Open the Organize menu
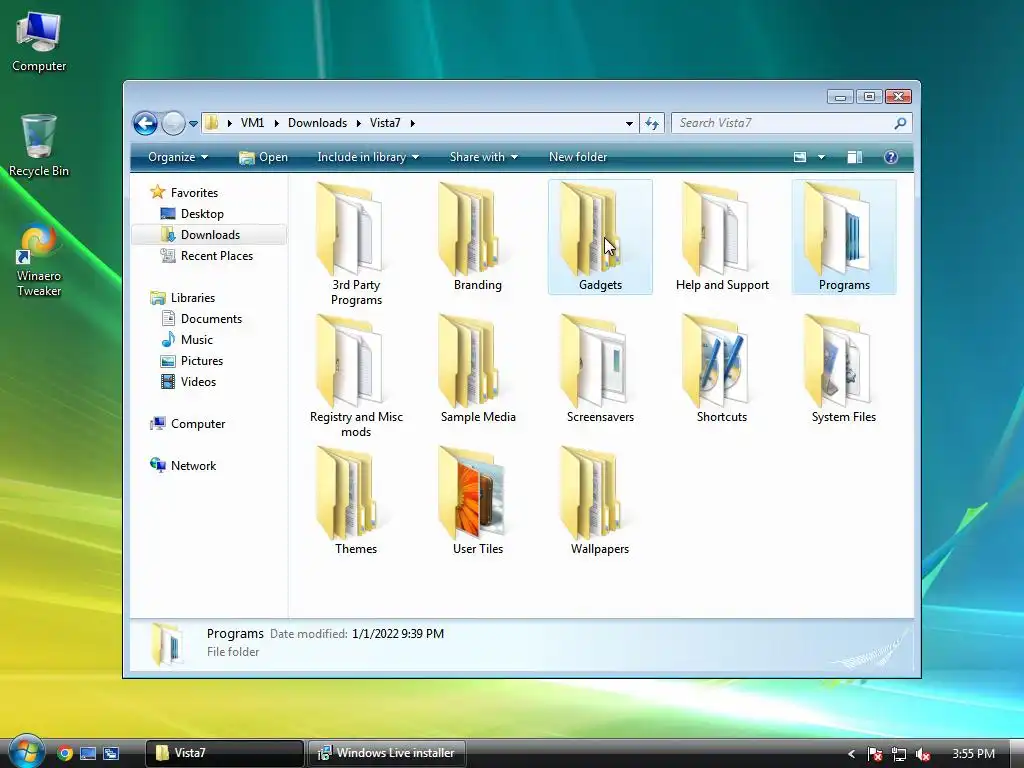 point(178,157)
